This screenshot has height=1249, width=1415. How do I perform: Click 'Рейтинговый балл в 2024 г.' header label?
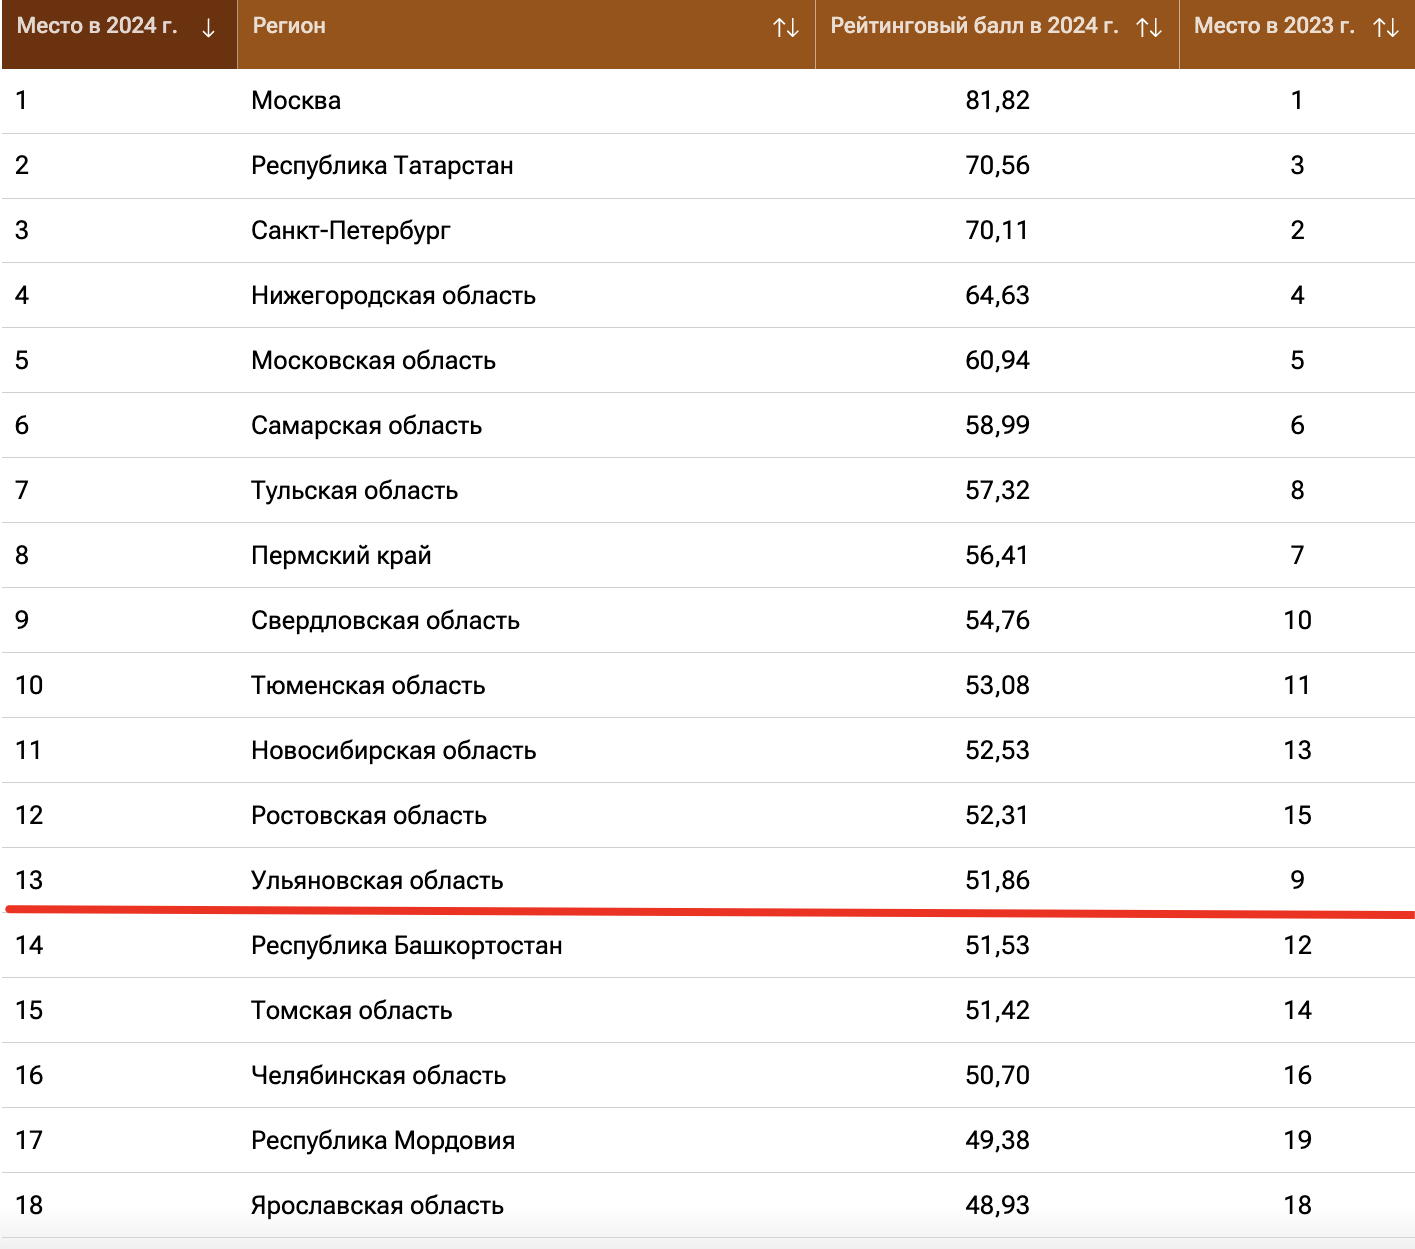974,26
